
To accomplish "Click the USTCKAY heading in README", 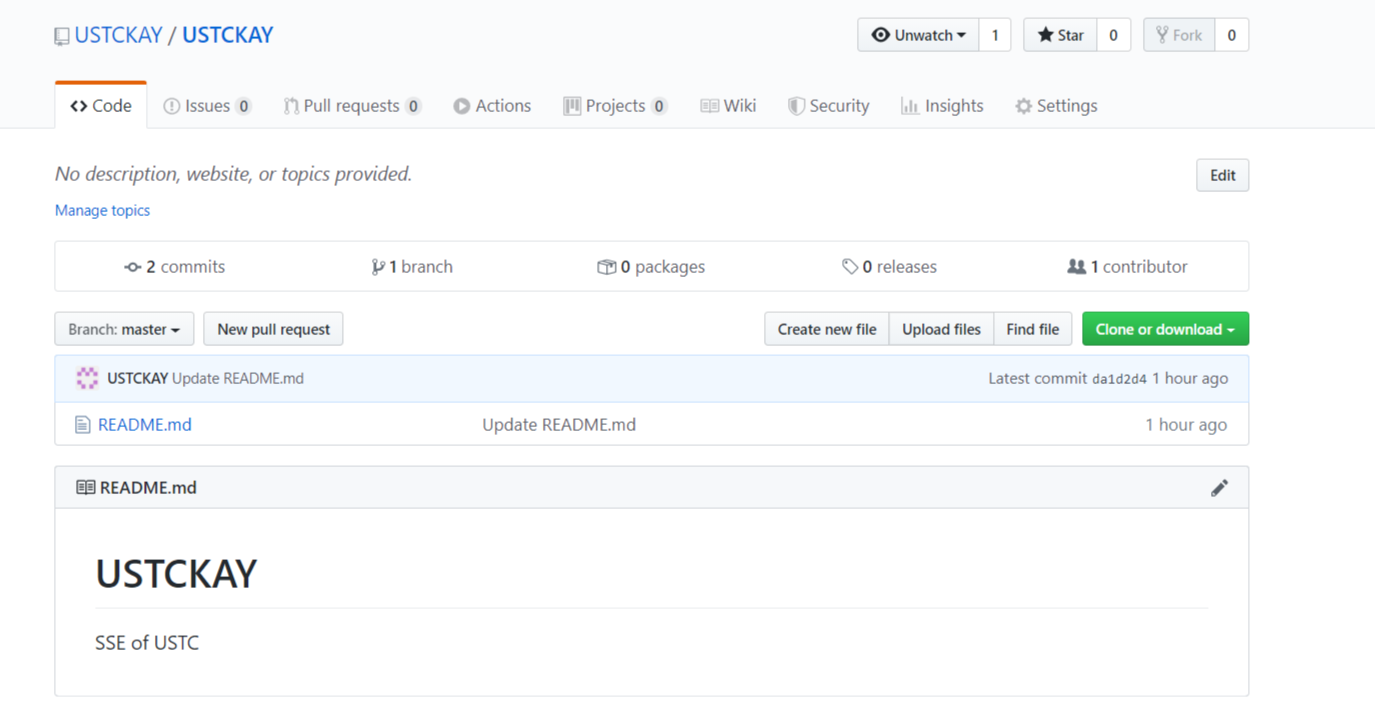I will tap(176, 574).
